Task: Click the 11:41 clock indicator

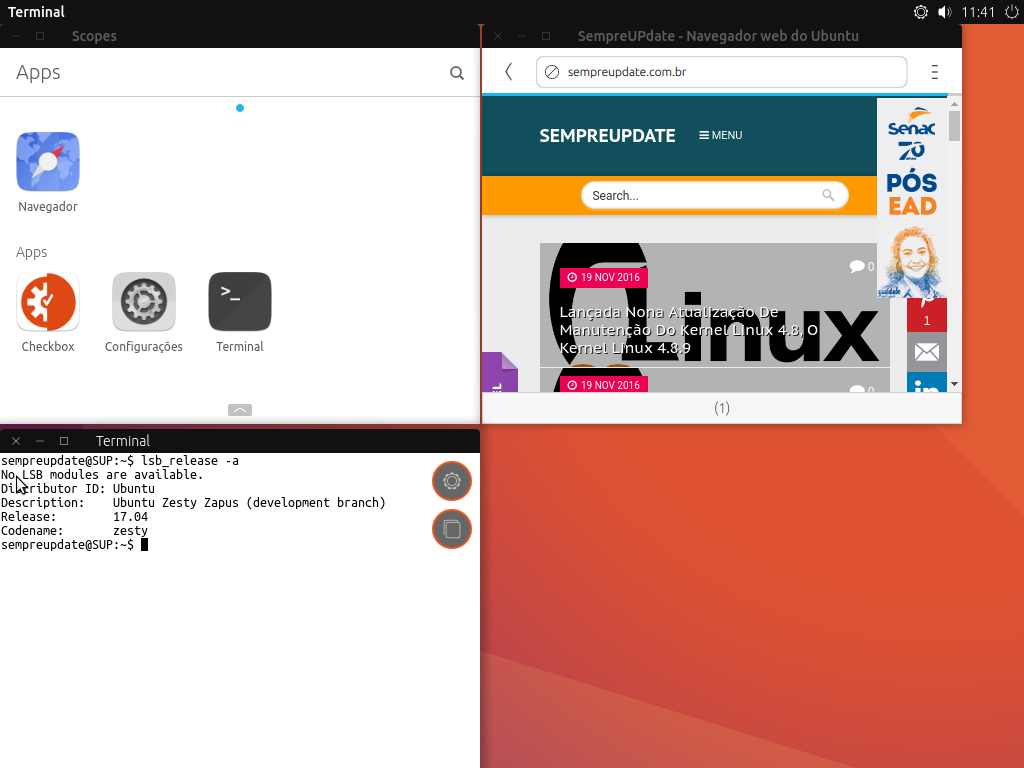Action: click(978, 12)
